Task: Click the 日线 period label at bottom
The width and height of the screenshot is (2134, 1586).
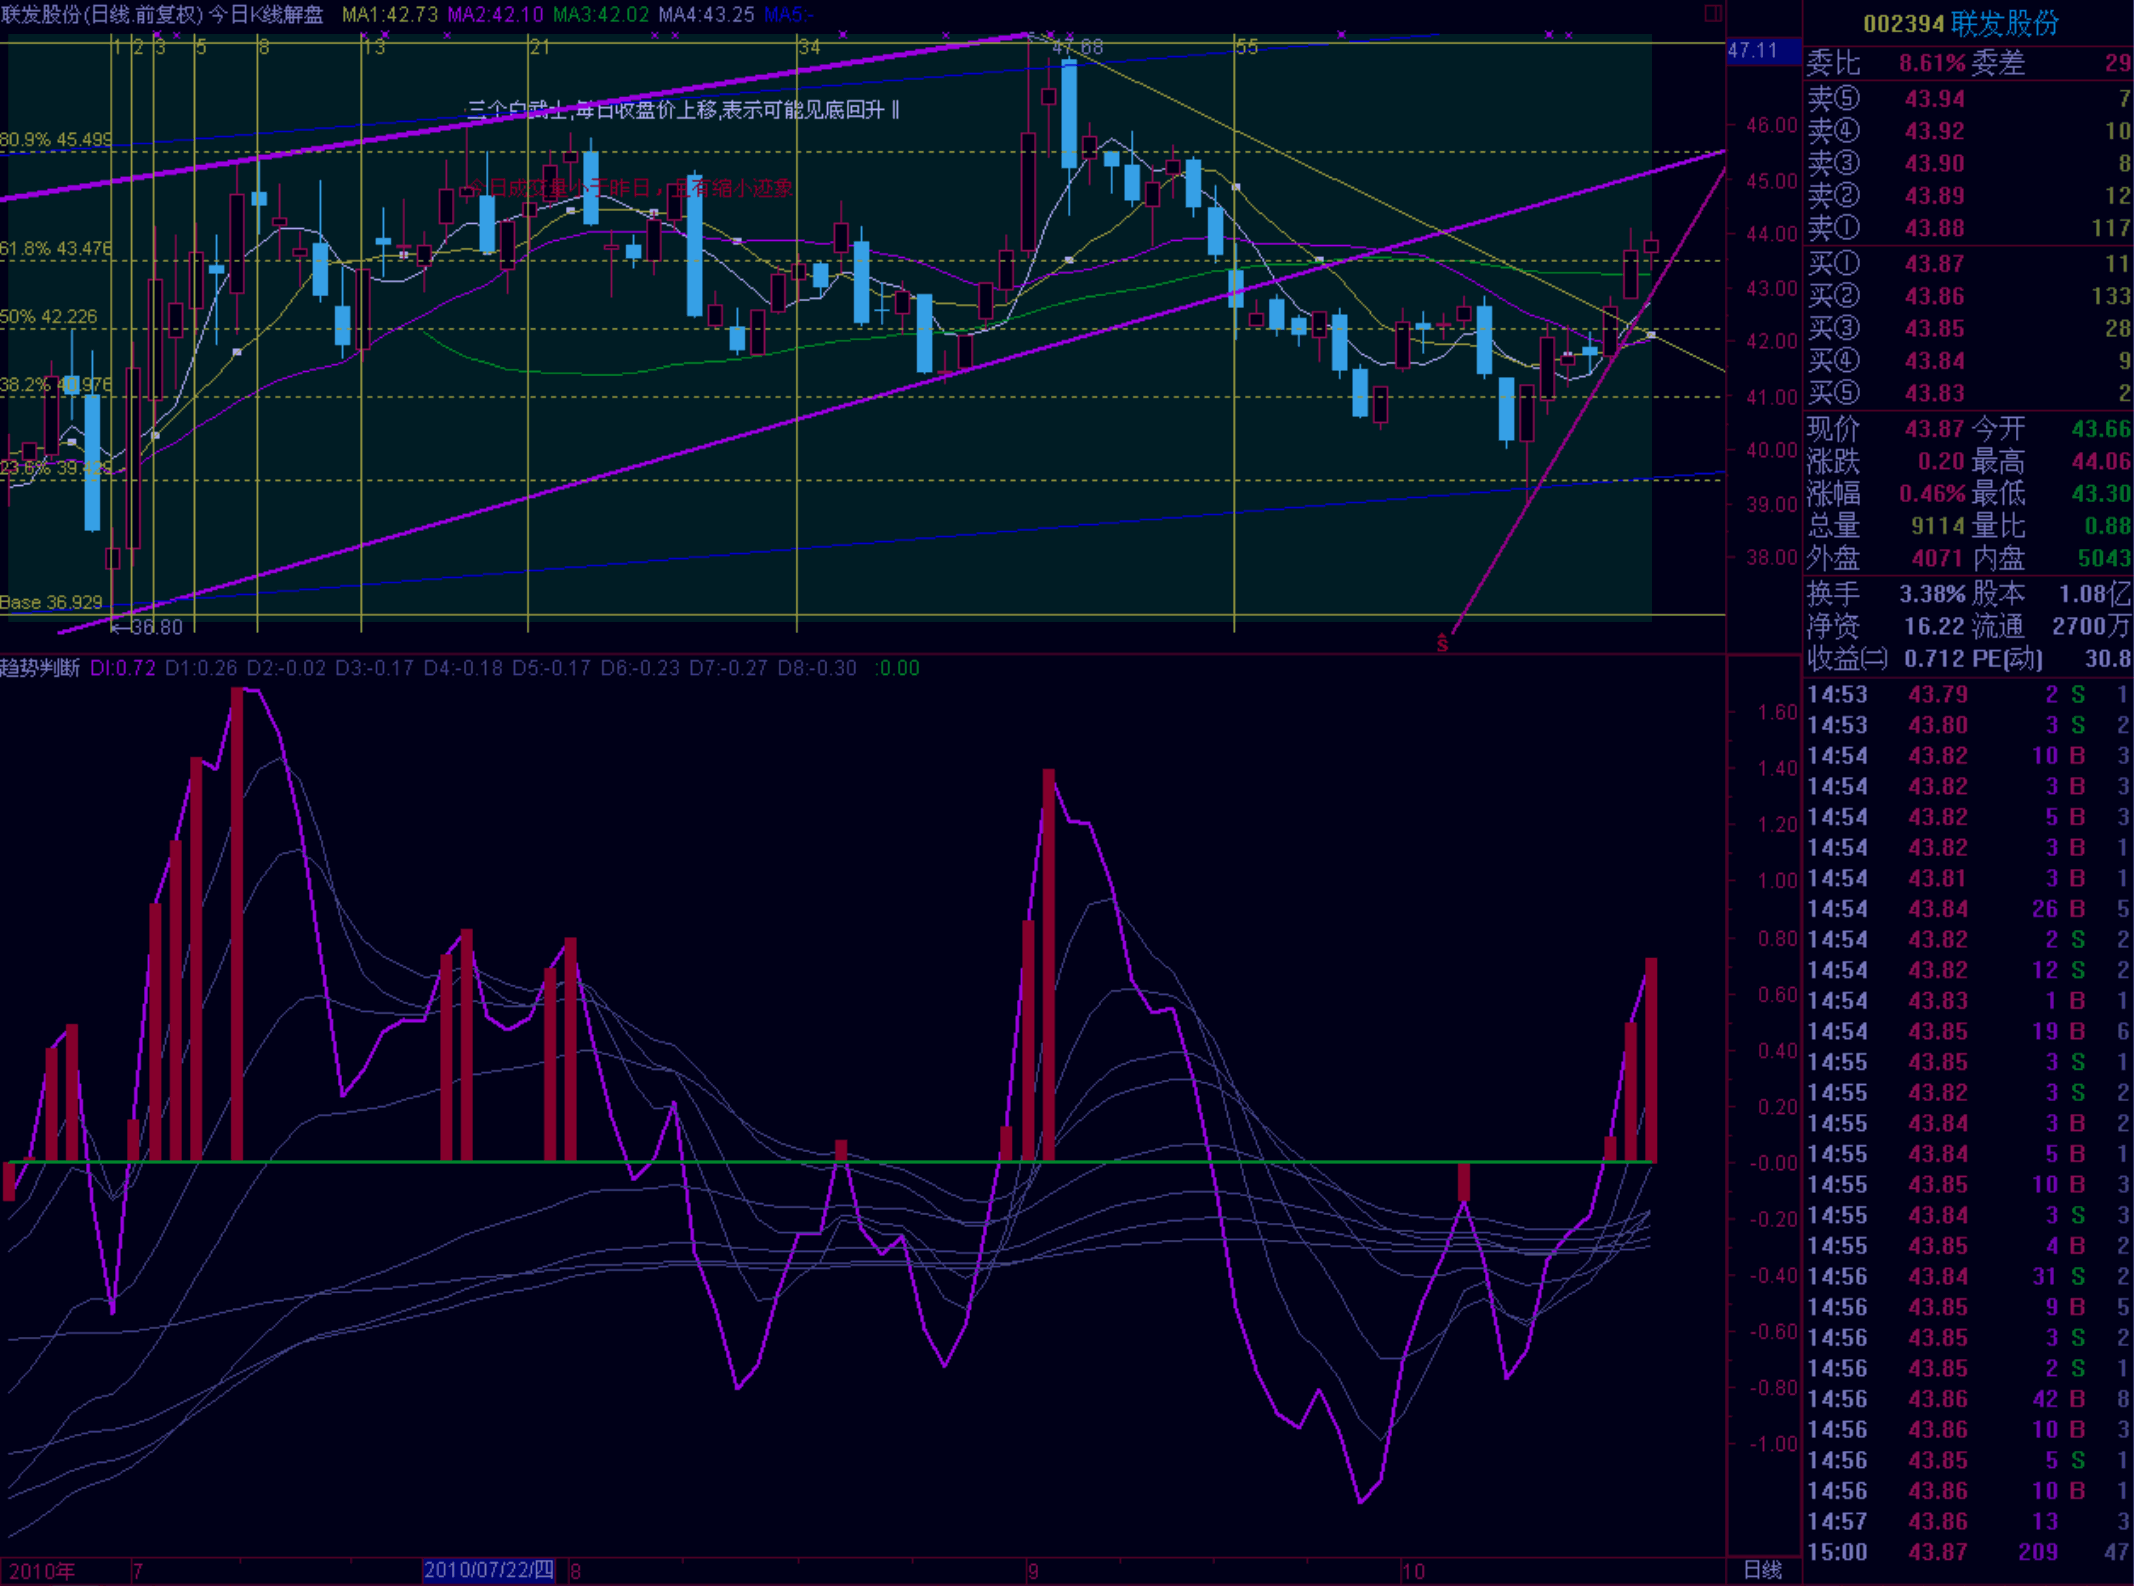Action: click(1762, 1570)
